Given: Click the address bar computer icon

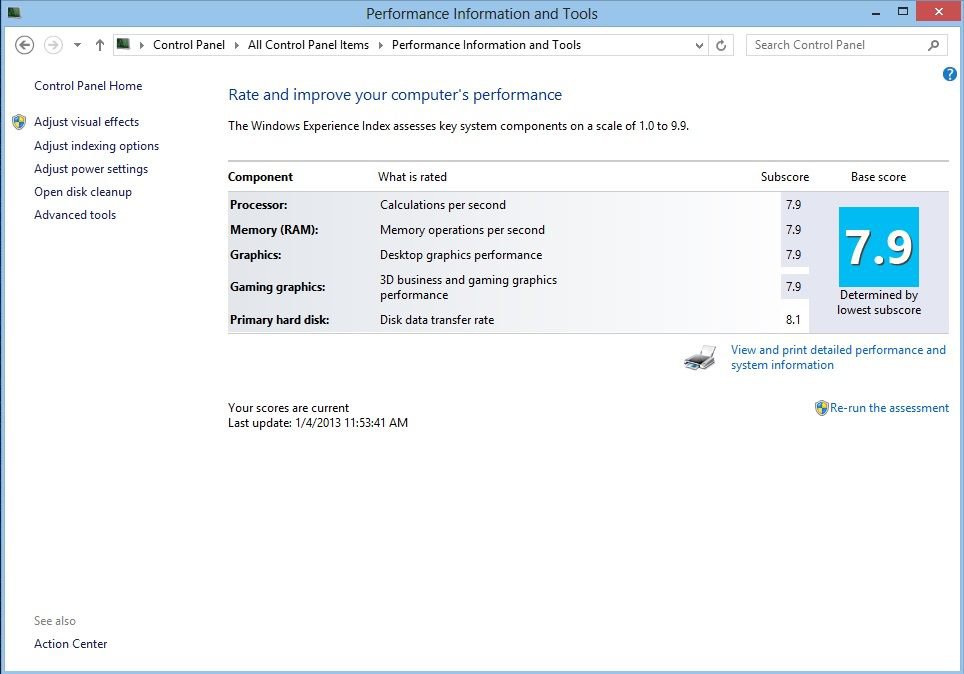Looking at the screenshot, I should tap(124, 44).
